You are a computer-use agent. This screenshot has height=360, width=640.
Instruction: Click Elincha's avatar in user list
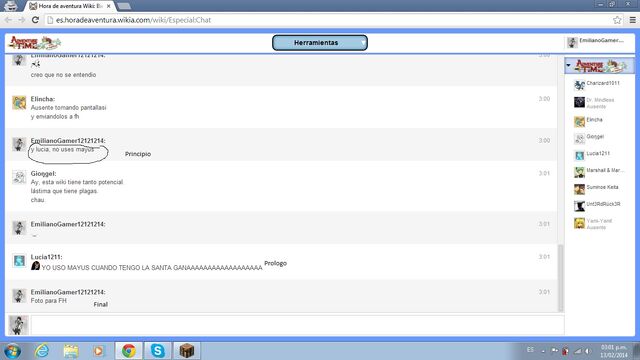pos(579,122)
